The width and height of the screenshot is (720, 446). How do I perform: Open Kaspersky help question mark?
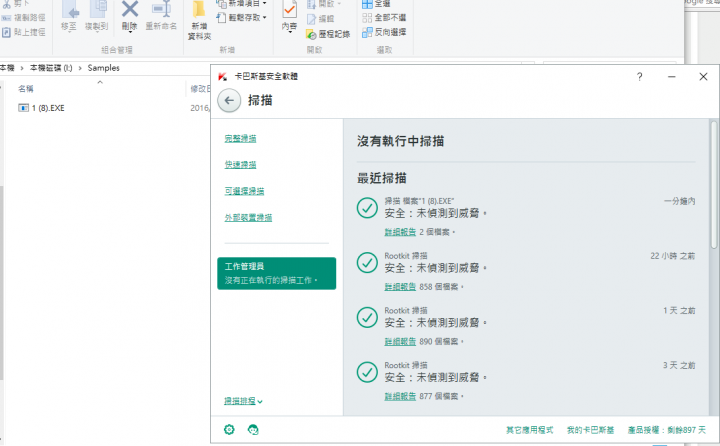coord(640,77)
